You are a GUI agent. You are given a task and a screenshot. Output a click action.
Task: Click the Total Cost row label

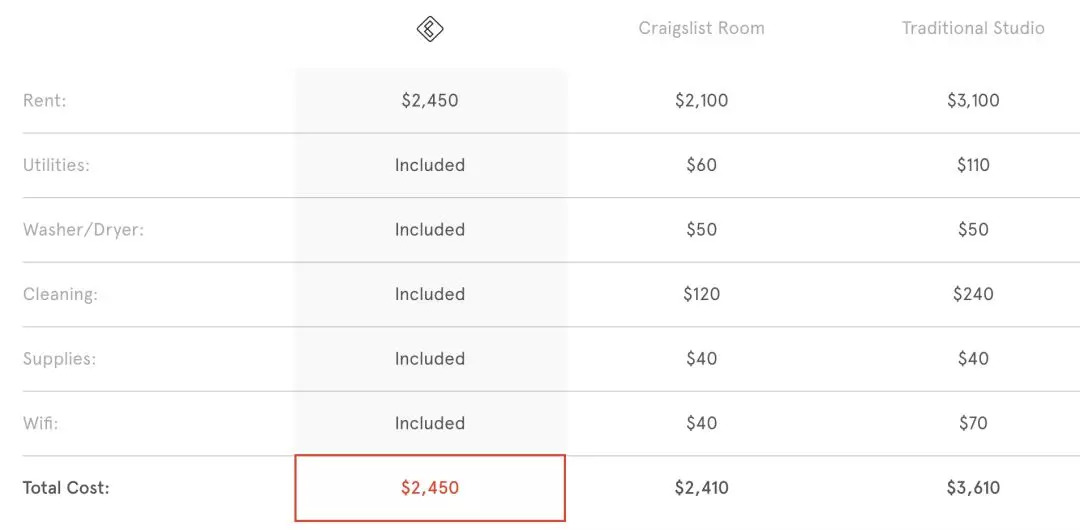tap(66, 488)
